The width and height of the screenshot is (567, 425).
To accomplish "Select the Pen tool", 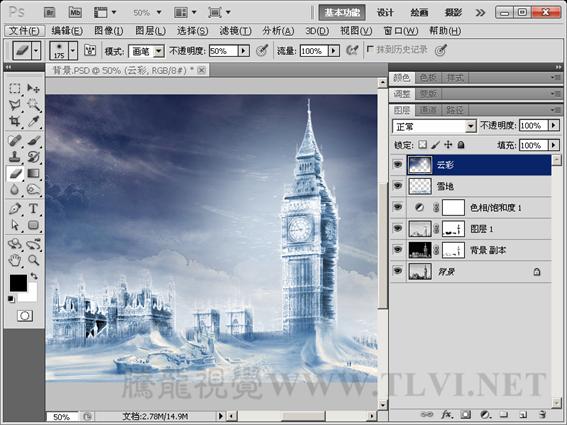I will pyautogui.click(x=15, y=209).
